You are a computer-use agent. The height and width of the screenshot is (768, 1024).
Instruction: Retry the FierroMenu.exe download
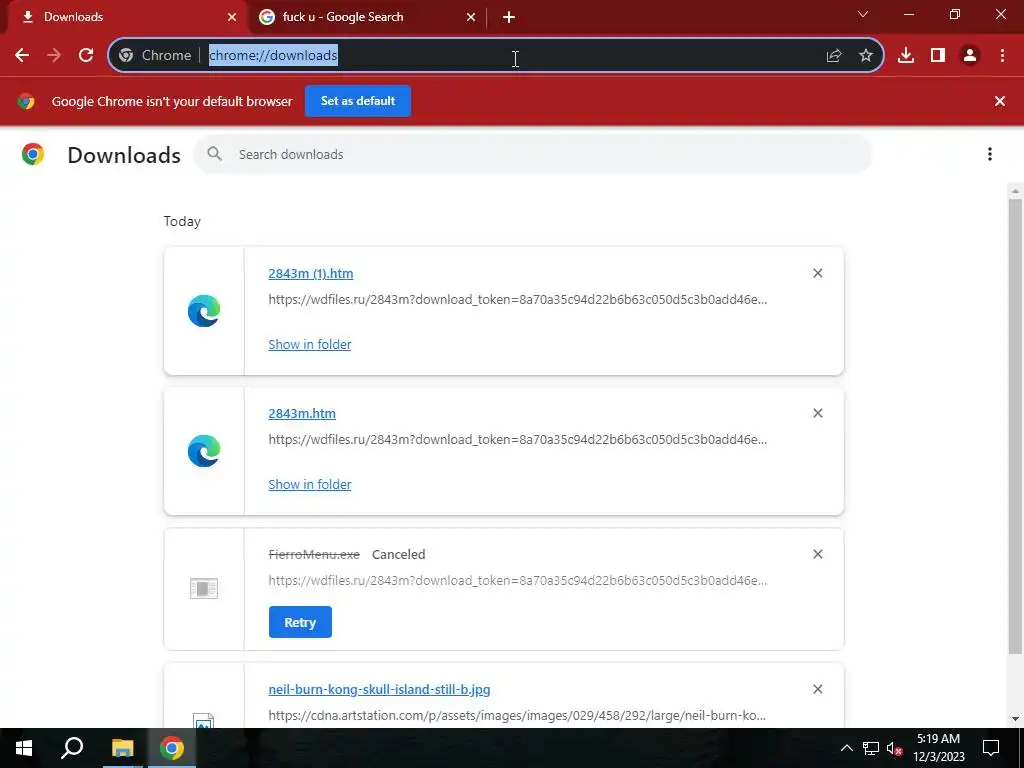point(300,622)
